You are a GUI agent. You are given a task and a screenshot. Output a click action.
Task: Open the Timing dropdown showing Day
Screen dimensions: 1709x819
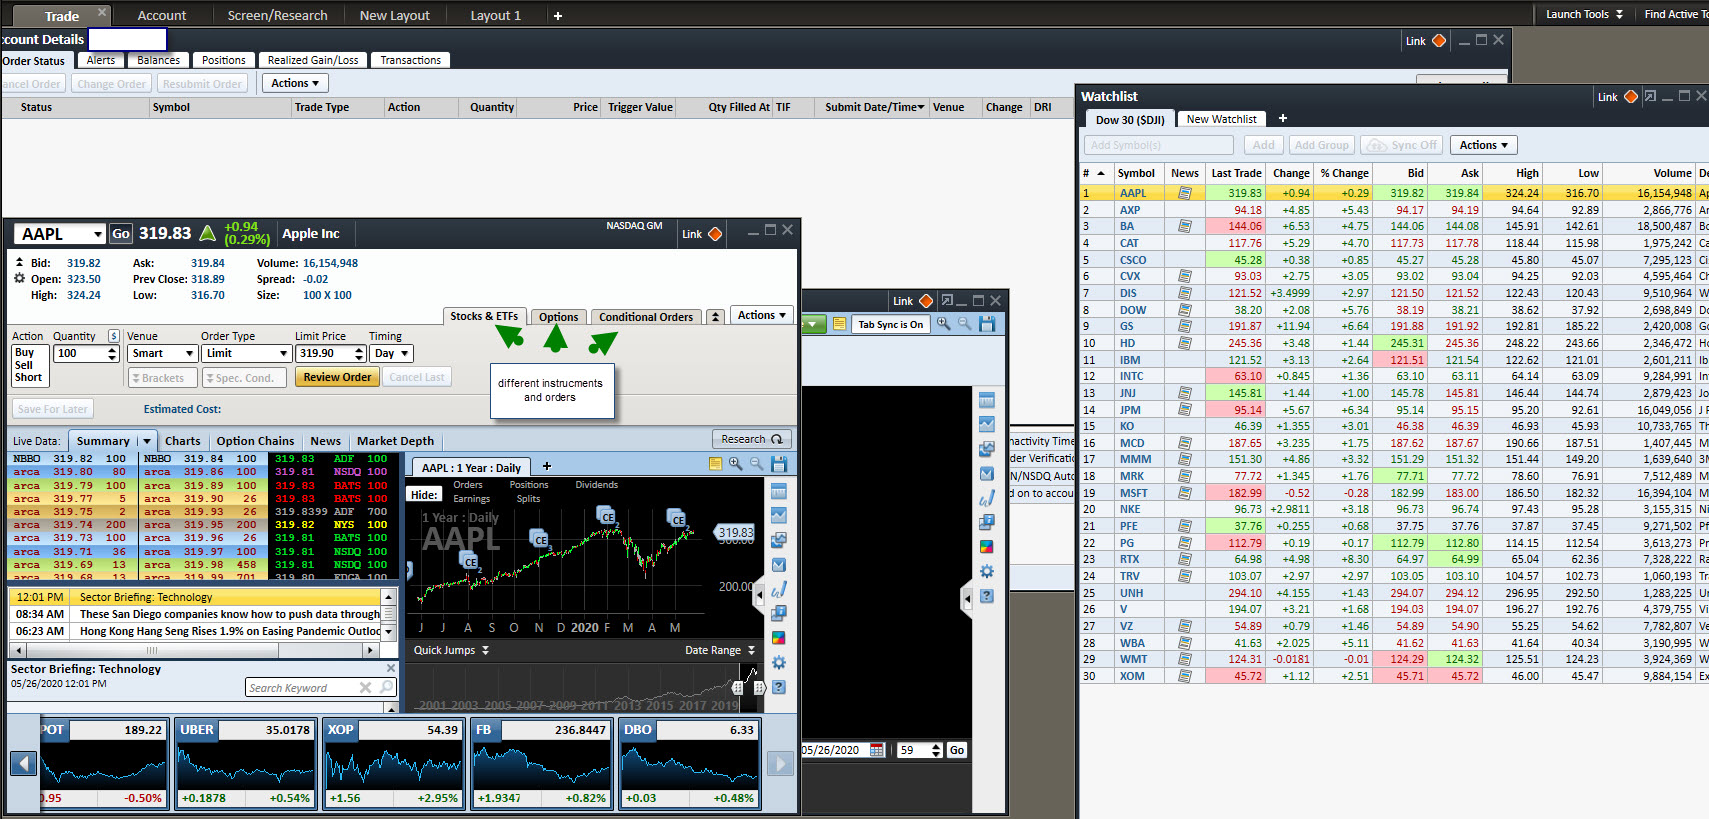click(391, 353)
